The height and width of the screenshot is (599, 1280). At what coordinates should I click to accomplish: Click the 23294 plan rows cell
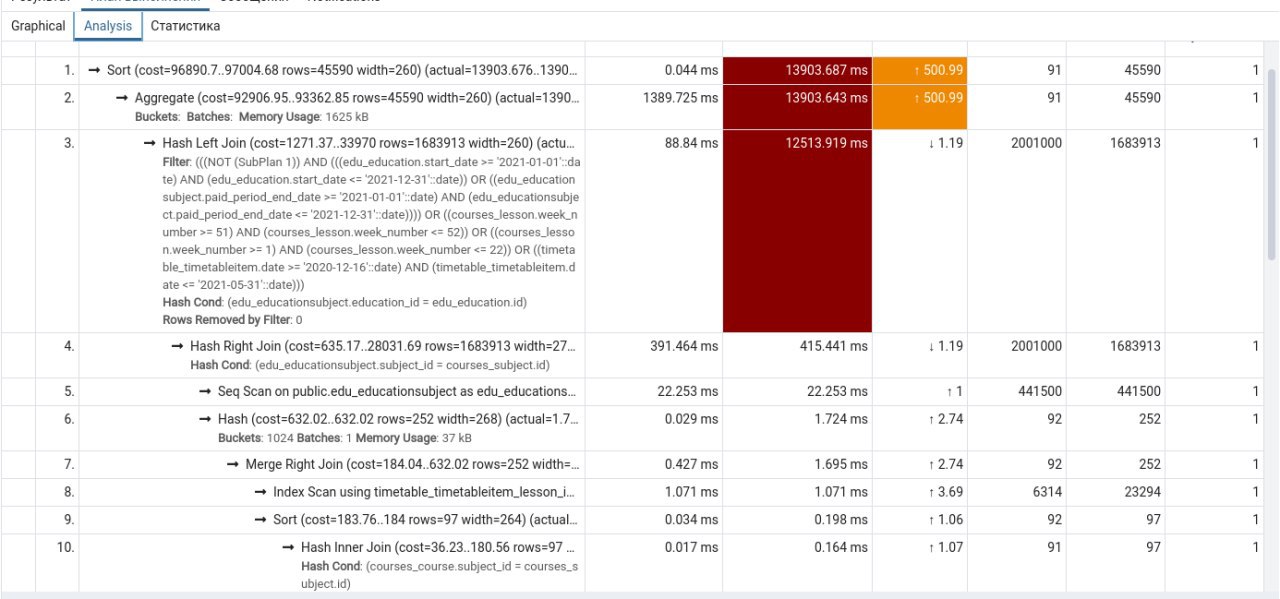coord(1115,492)
